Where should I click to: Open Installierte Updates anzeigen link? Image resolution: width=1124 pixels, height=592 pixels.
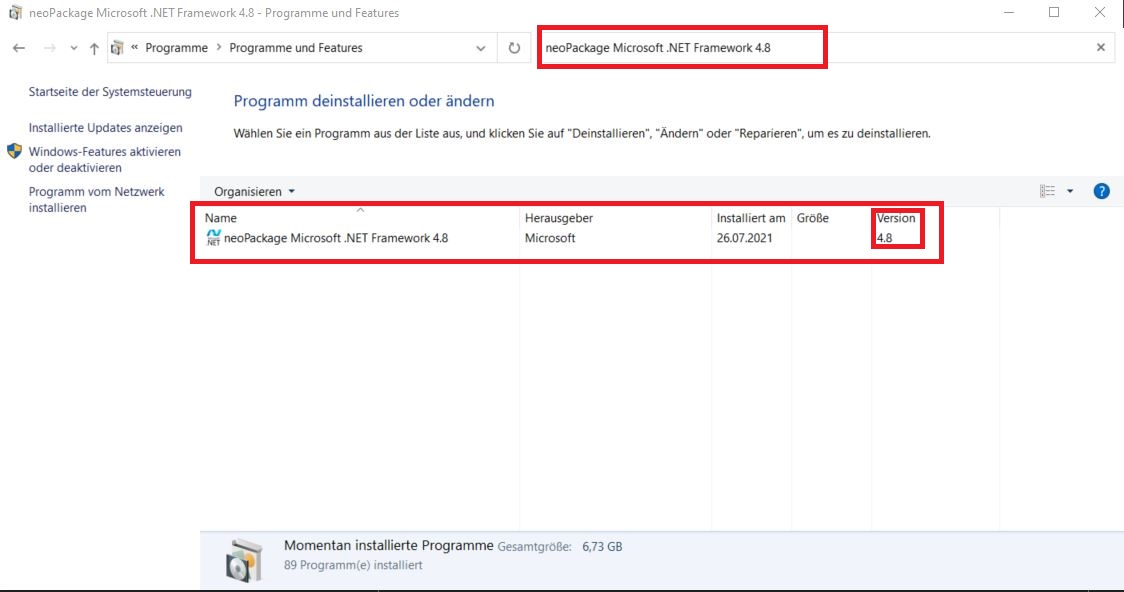tap(105, 128)
